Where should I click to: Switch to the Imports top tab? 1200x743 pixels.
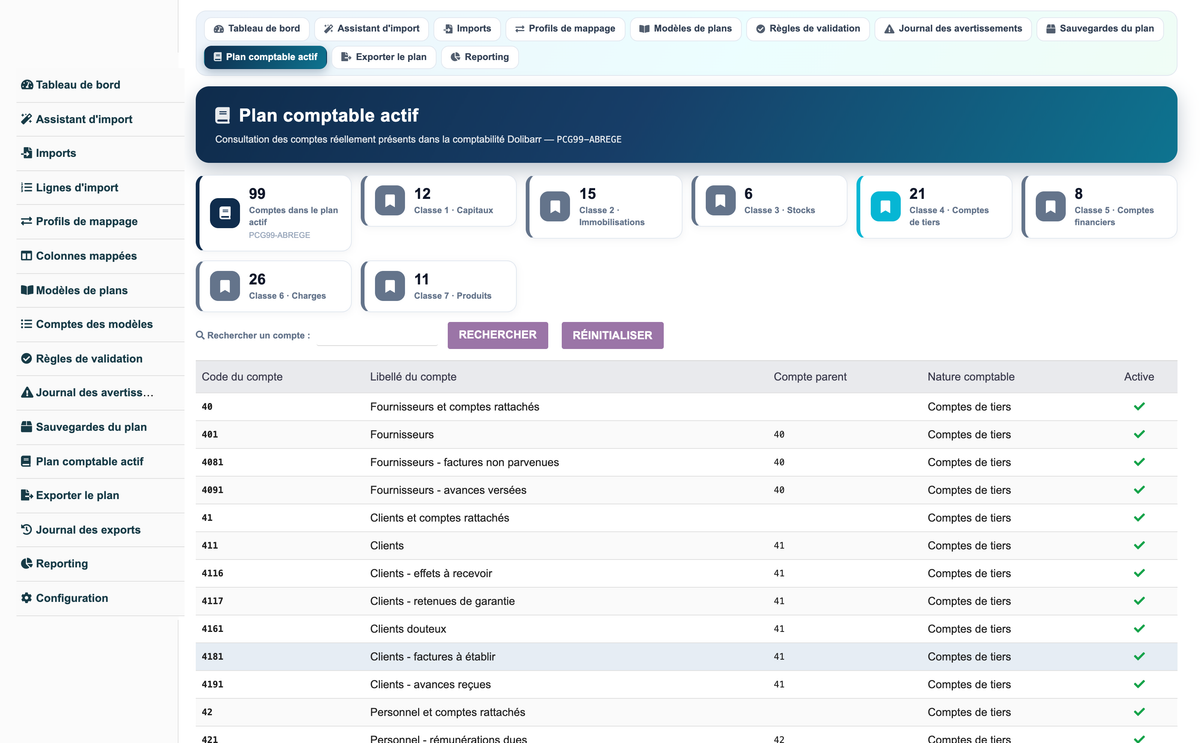(x=468, y=29)
